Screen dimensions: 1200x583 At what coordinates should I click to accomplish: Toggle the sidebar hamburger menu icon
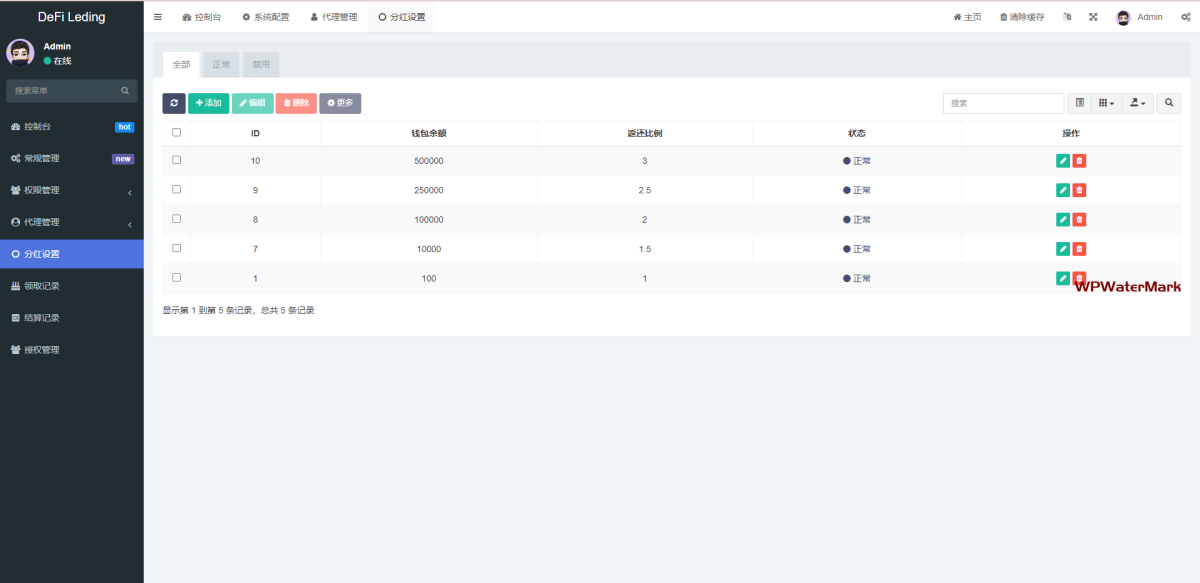coord(158,17)
